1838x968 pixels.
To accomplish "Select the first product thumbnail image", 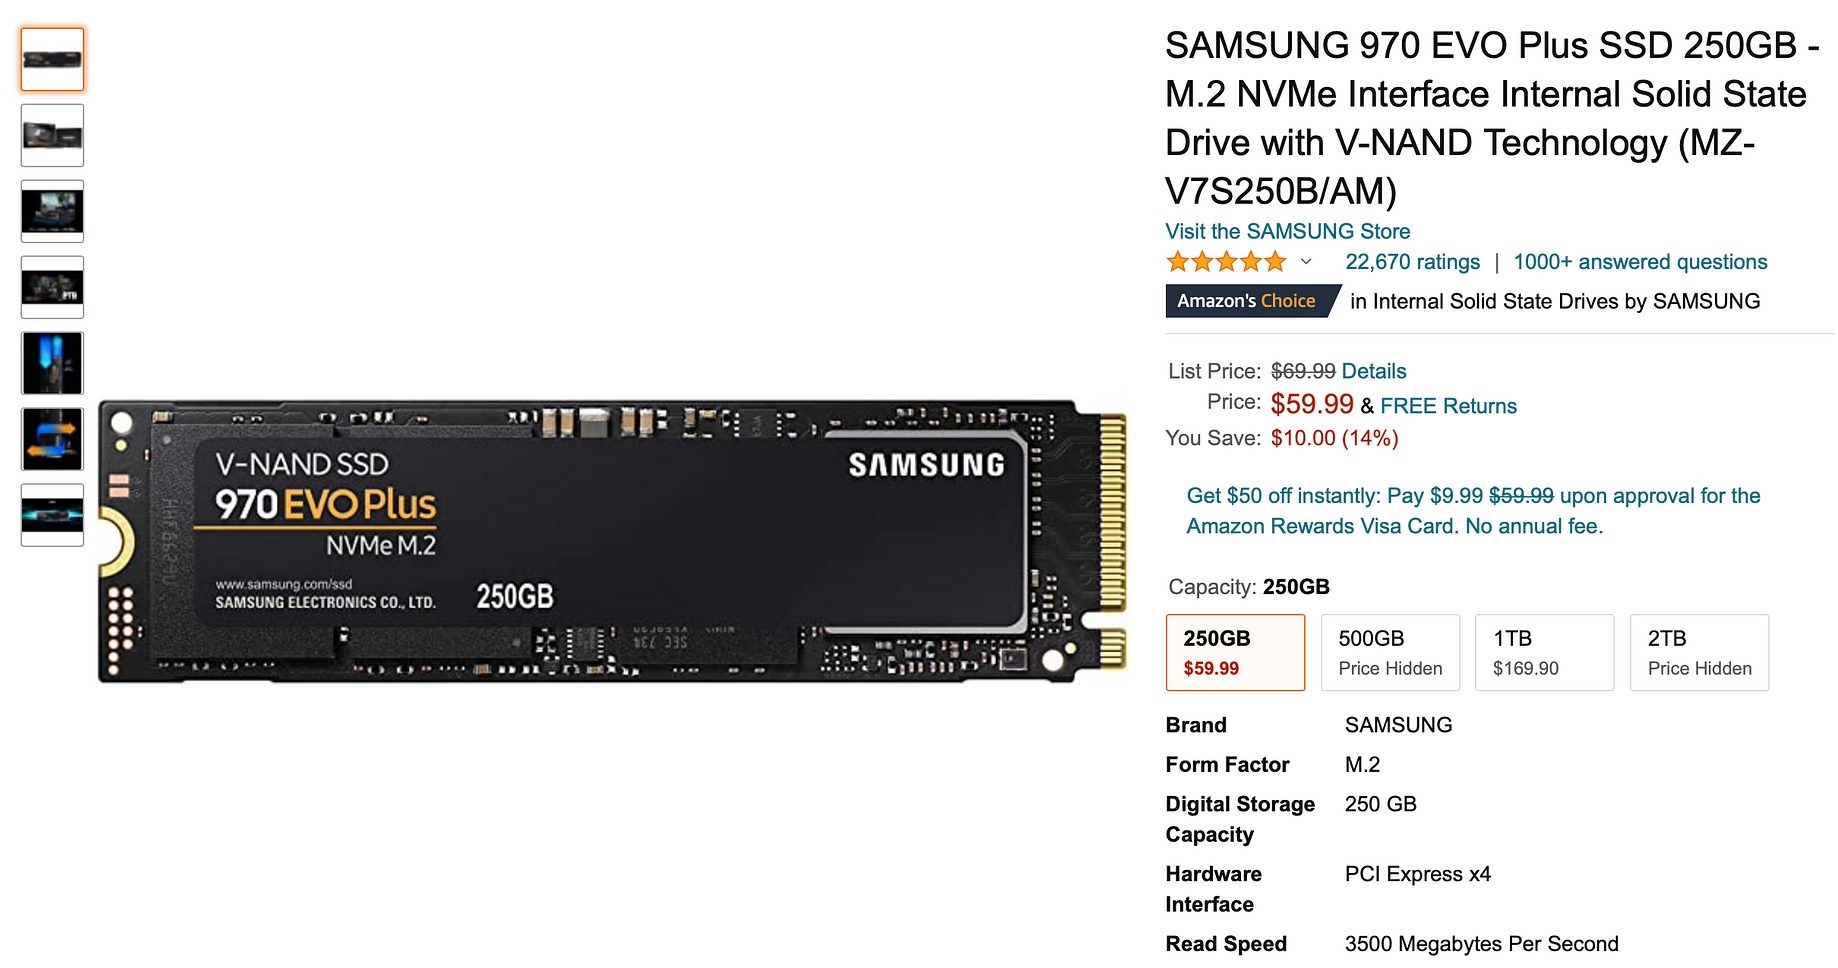I will click(x=52, y=59).
